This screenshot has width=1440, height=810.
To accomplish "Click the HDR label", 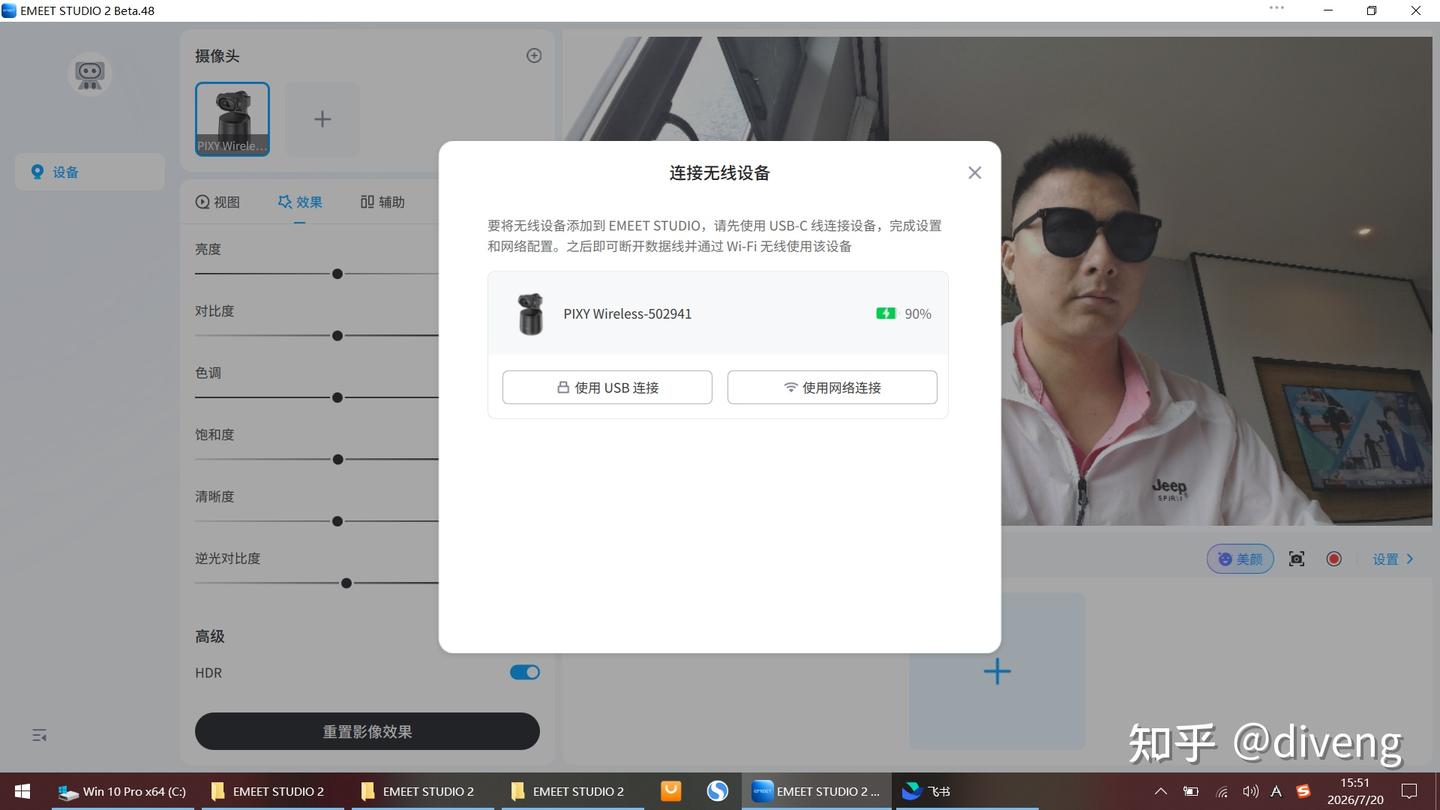I will [x=208, y=673].
